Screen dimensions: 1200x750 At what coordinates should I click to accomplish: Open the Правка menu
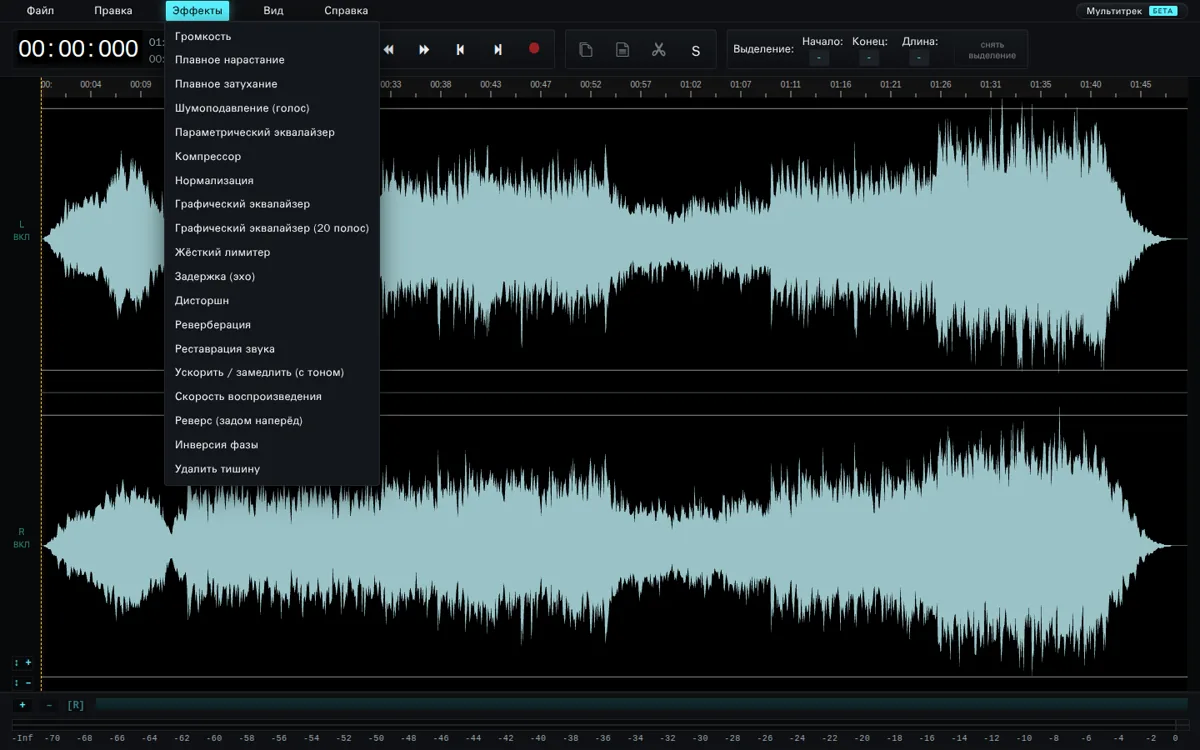(113, 11)
